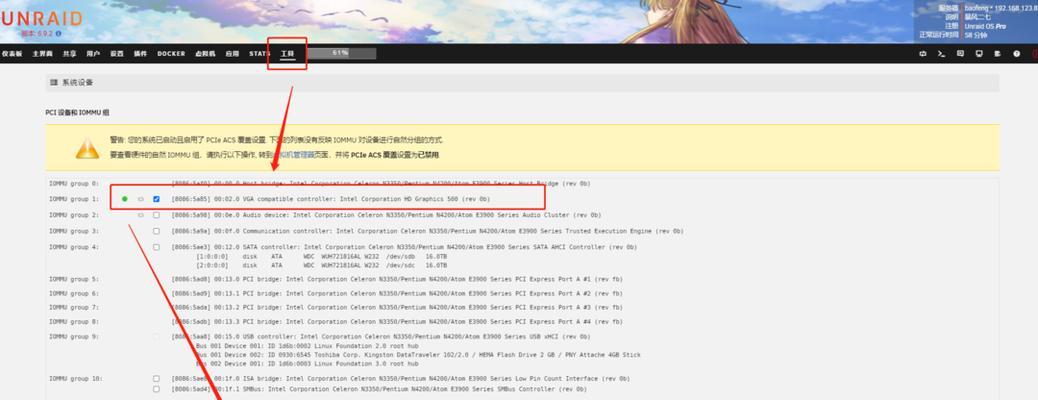Click the USB xHCI controller row
Screen dimensions: 1038x400
(381, 336)
